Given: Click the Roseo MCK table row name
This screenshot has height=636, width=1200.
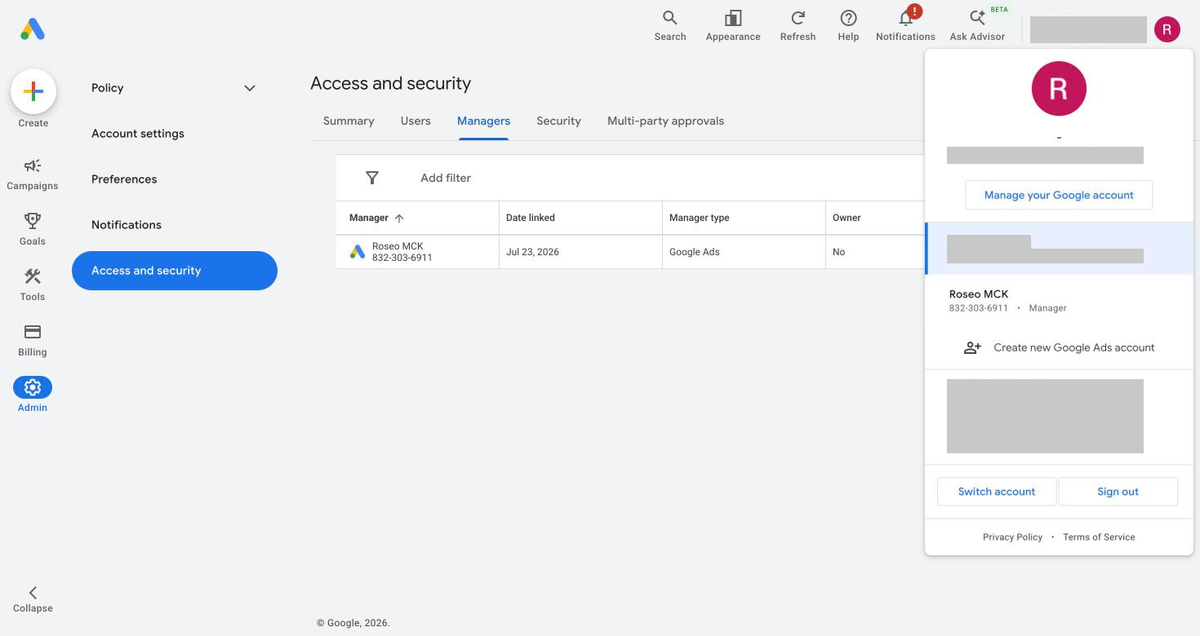Looking at the screenshot, I should click(x=397, y=246).
